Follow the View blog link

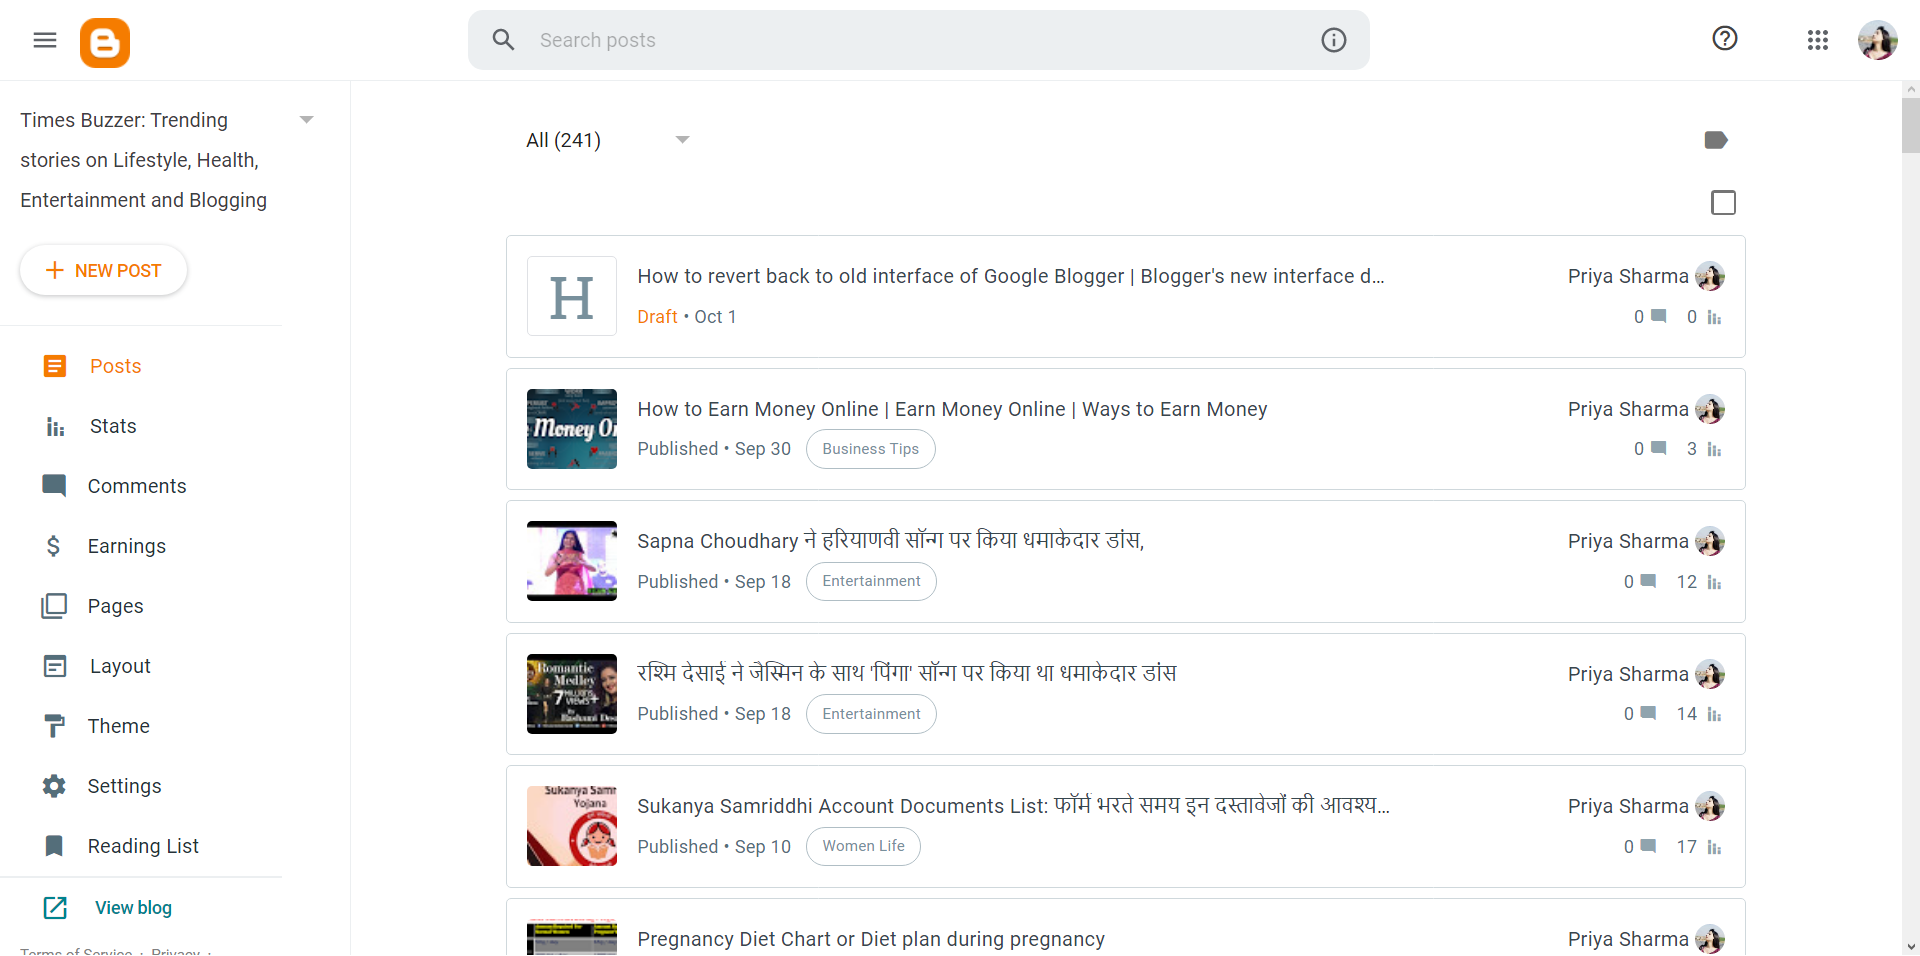(x=133, y=908)
